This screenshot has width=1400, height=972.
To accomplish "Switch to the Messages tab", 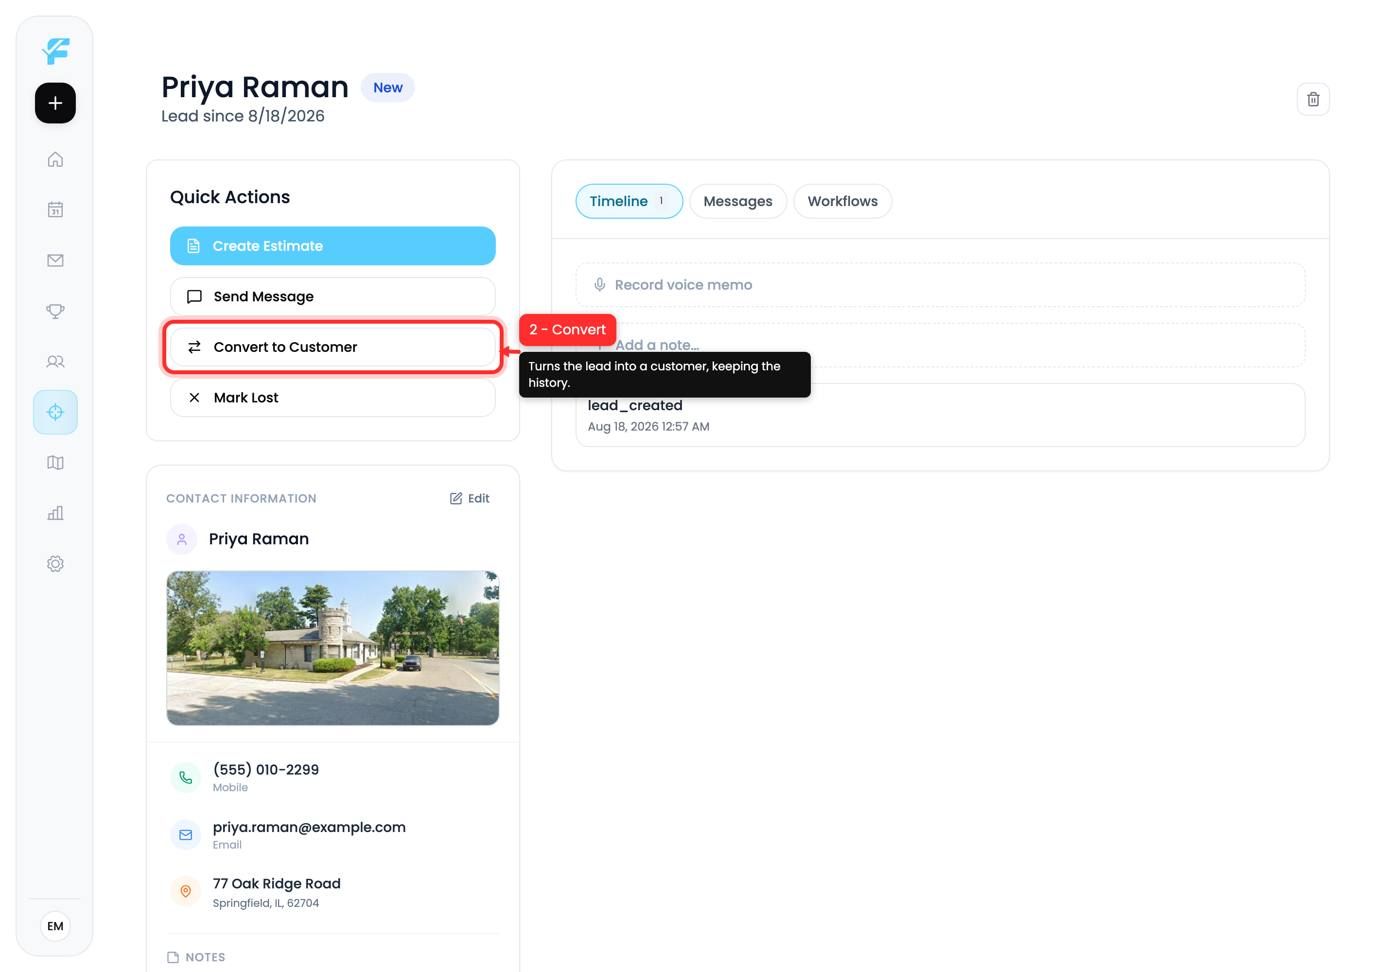I will (x=738, y=201).
